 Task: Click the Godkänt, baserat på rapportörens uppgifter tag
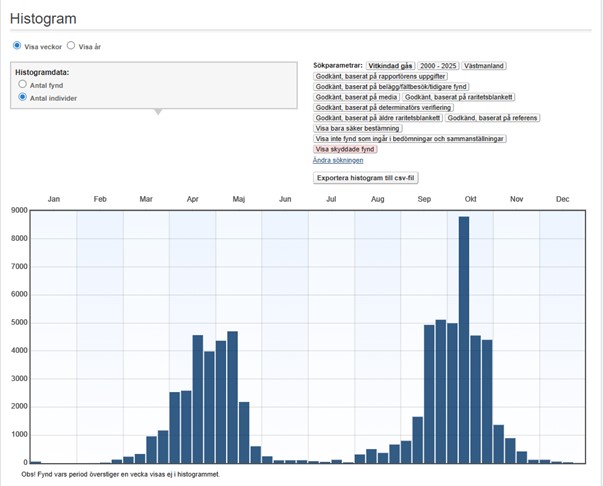click(x=378, y=76)
